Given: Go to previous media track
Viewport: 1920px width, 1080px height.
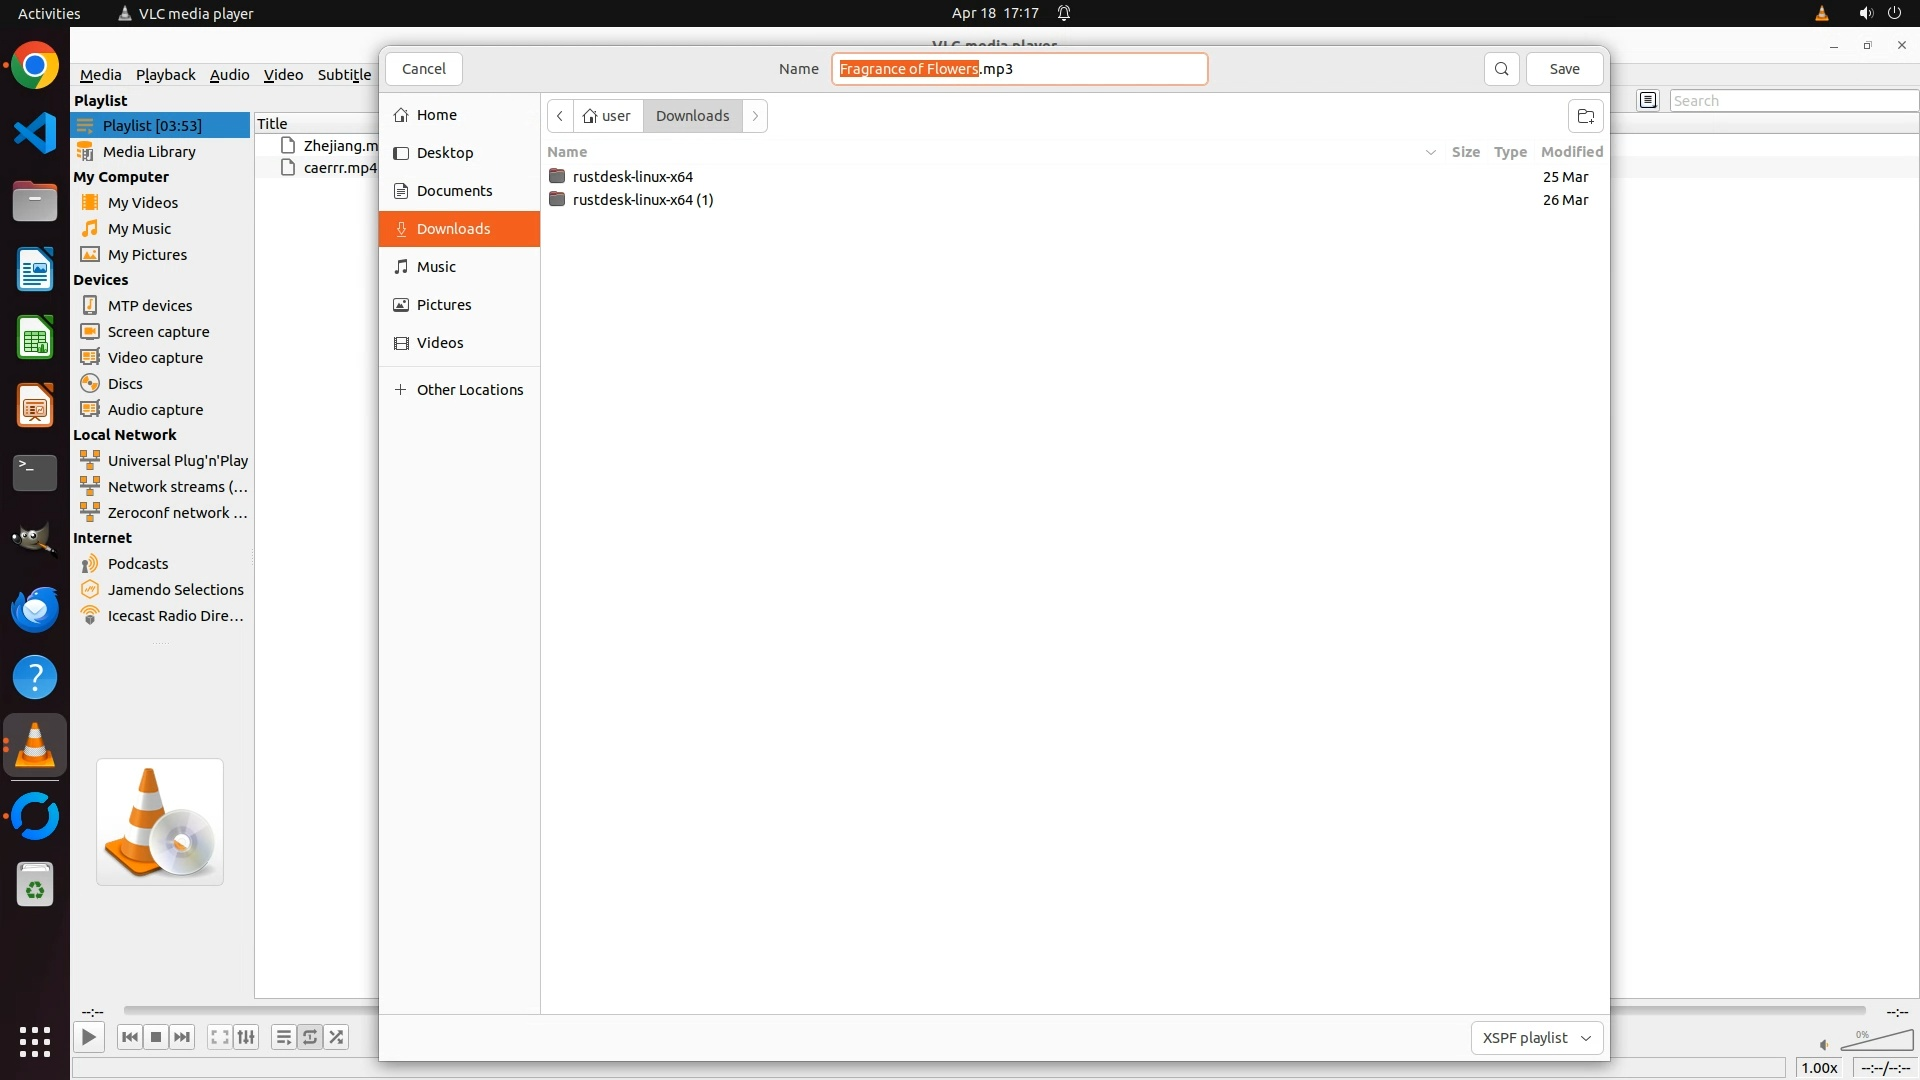Looking at the screenshot, I should (x=129, y=1037).
